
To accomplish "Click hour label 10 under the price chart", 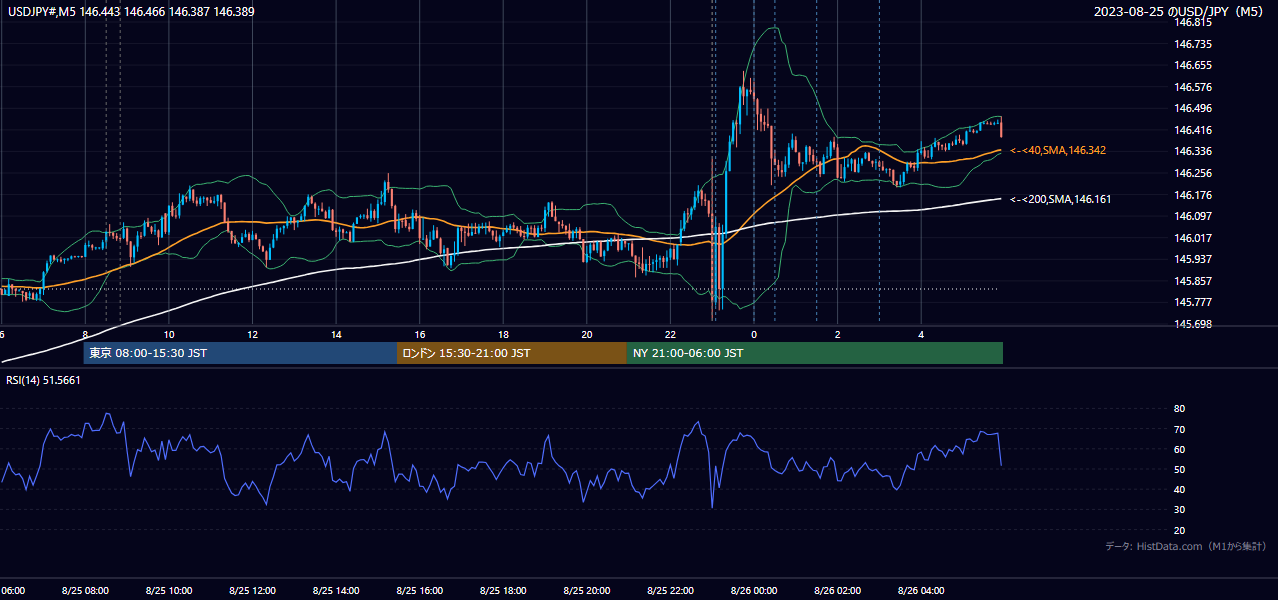I will pos(169,334).
